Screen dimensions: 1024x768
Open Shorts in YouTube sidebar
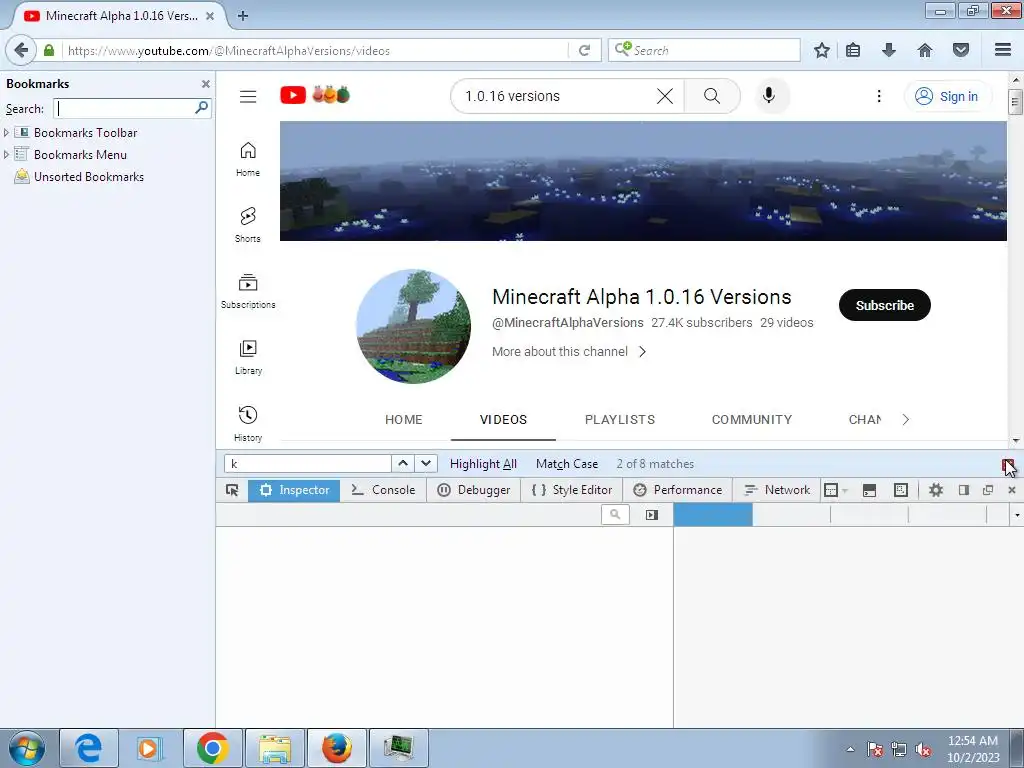click(248, 225)
